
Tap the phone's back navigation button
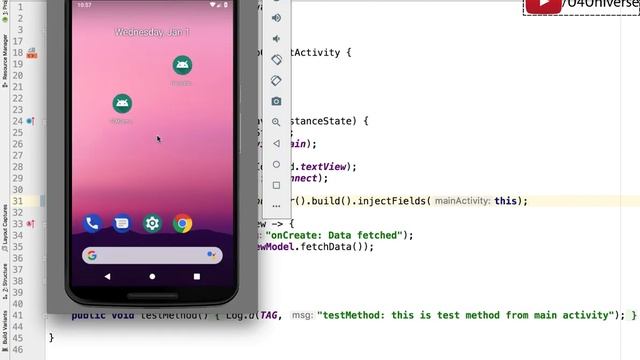click(107, 276)
